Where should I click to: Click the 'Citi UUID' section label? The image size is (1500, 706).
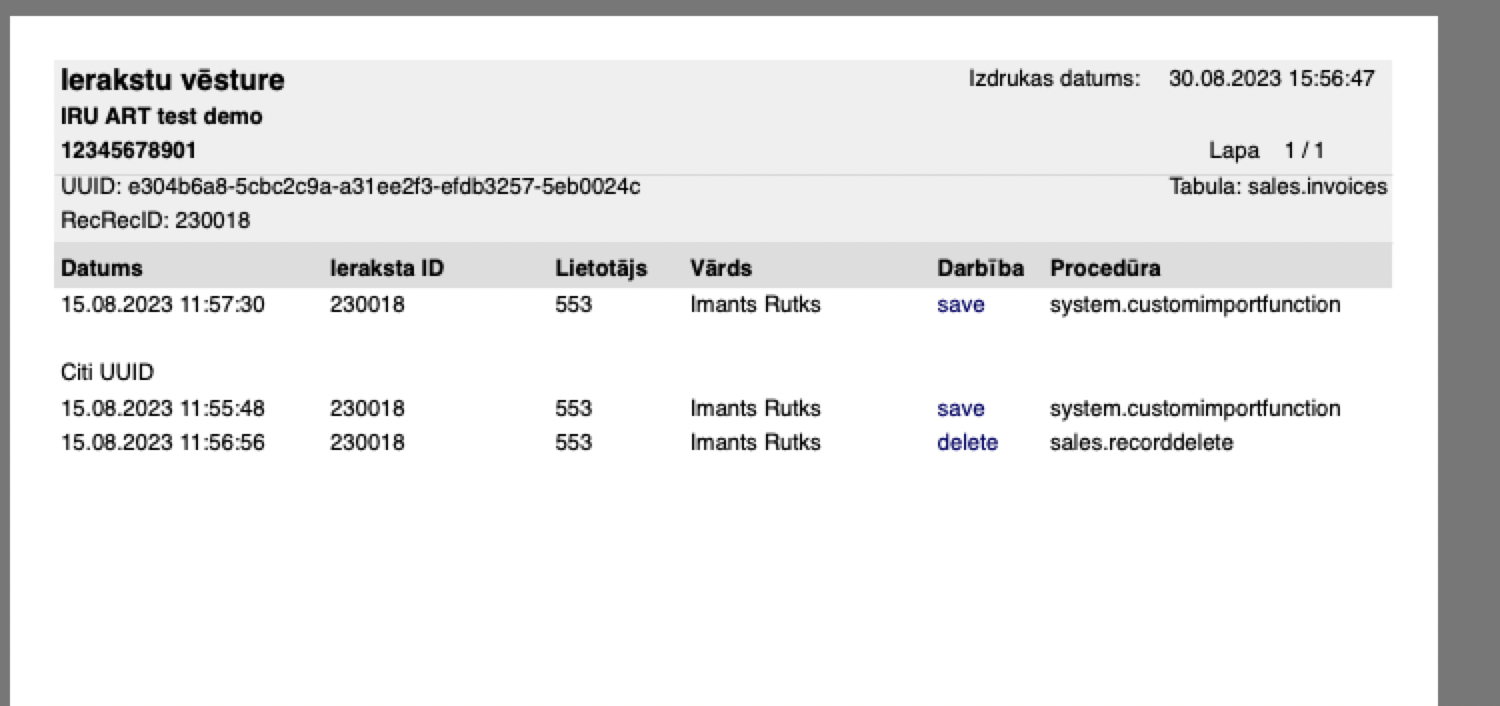108,373
